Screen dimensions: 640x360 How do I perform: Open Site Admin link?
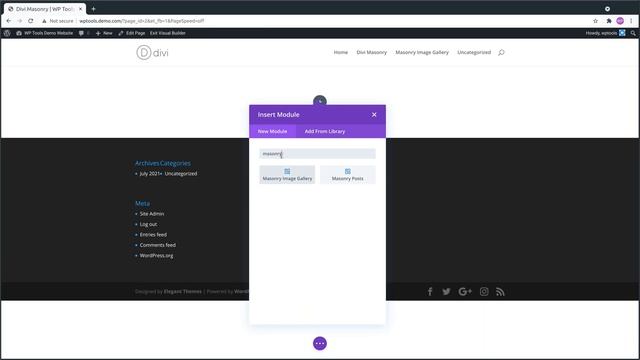coord(152,213)
